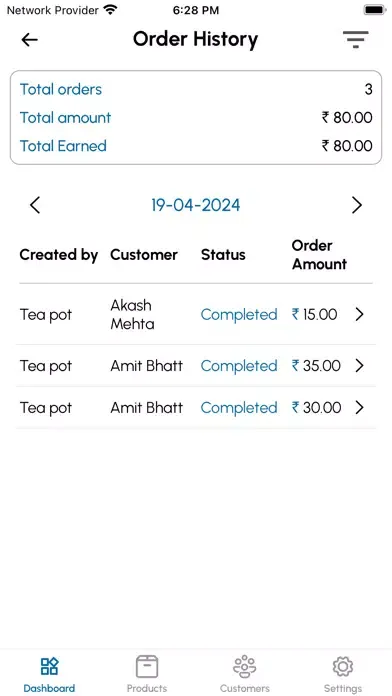Image resolution: width=392 pixels, height=696 pixels.
Task: Tap the Status column header
Action: [x=223, y=255]
